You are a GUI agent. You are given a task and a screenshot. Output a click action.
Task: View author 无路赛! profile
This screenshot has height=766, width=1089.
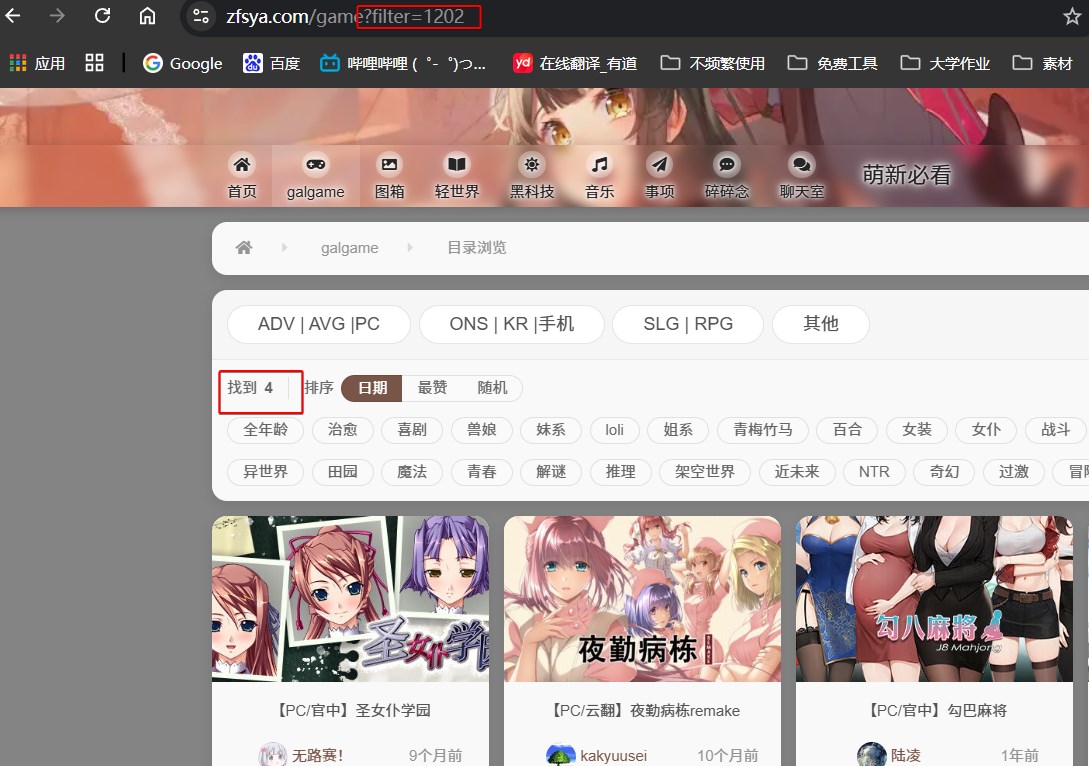pyautogui.click(x=301, y=755)
